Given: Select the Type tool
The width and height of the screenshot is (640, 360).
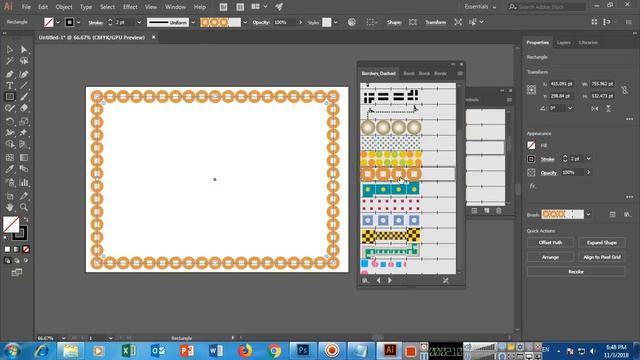Looking at the screenshot, I should 10,86.
